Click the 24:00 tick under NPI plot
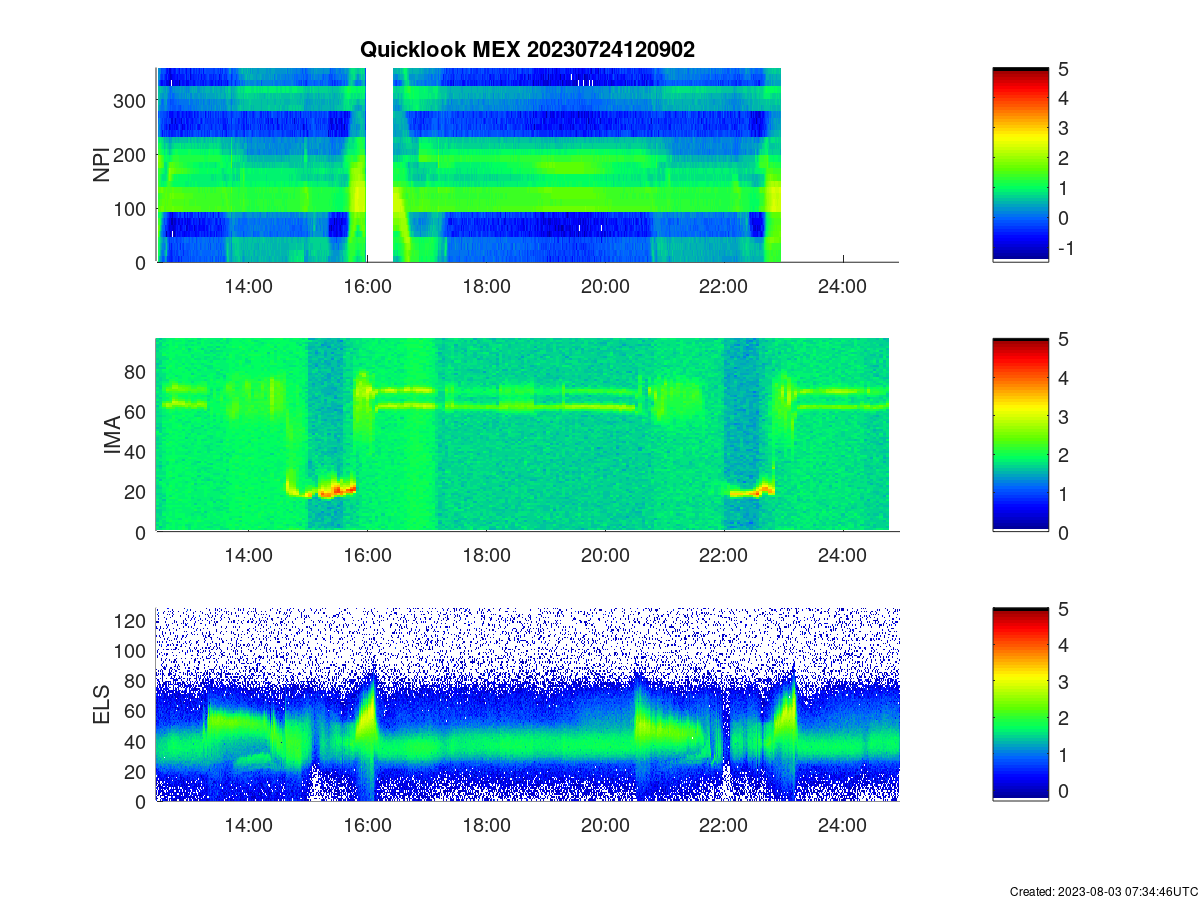The height and width of the screenshot is (900, 1200). pos(842,285)
